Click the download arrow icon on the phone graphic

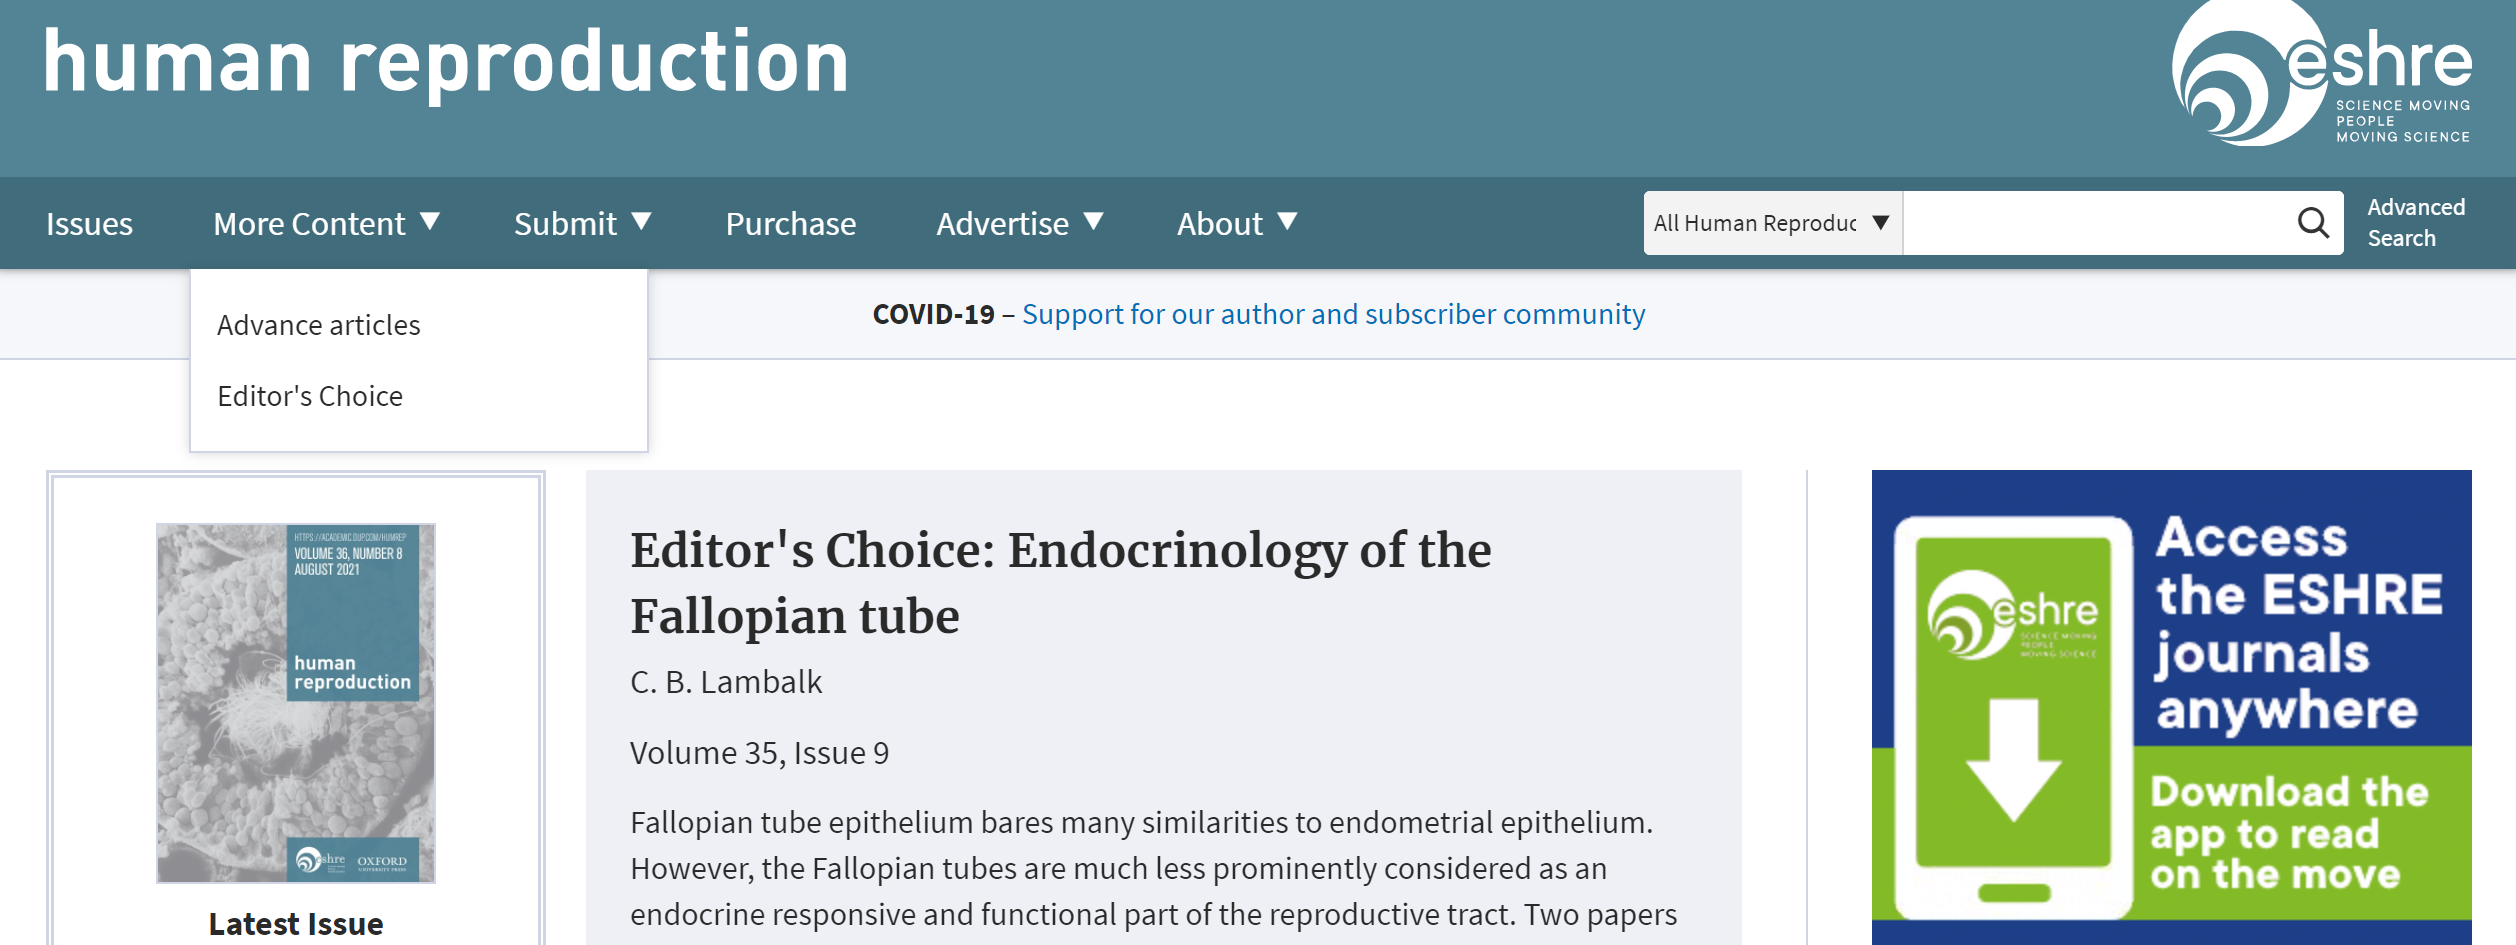pyautogui.click(x=2013, y=759)
